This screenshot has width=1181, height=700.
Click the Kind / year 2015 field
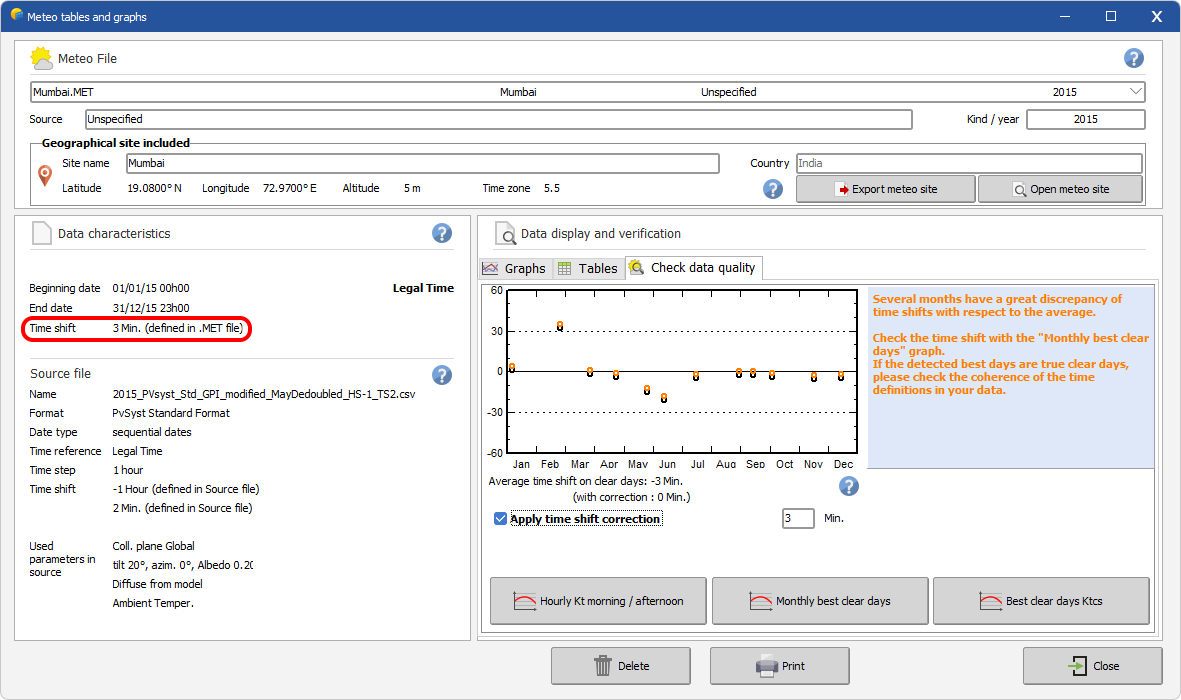tap(1085, 119)
